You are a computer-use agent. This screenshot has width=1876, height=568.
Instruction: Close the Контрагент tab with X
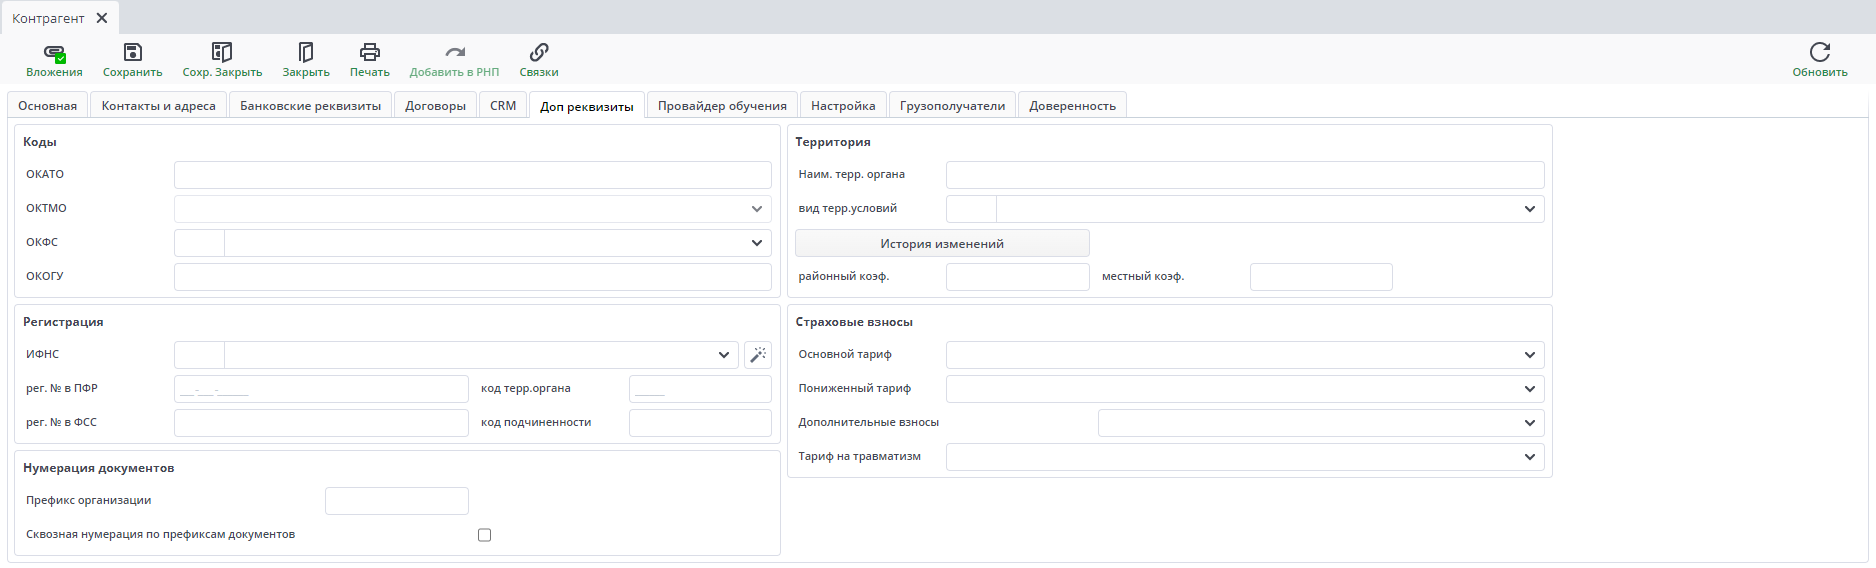[102, 18]
